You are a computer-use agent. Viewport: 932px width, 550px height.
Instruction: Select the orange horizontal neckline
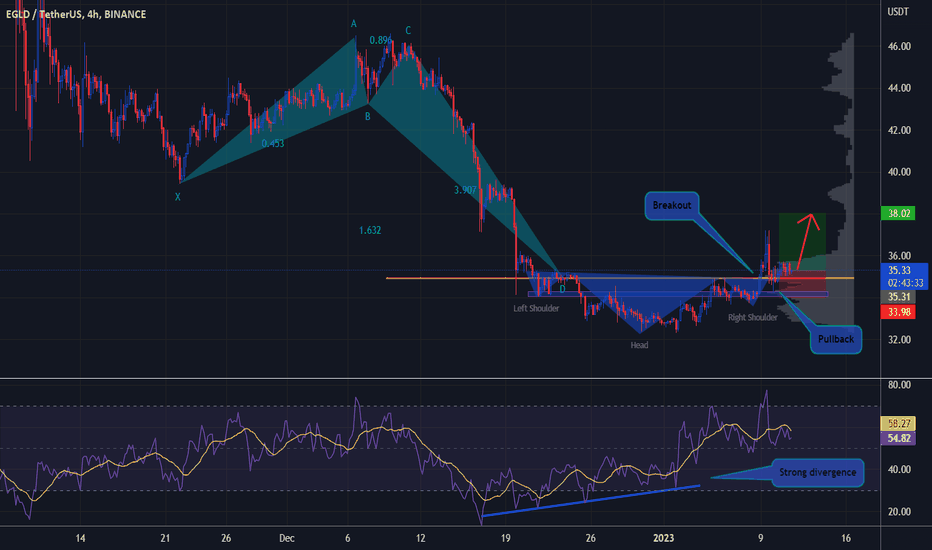coord(620,278)
